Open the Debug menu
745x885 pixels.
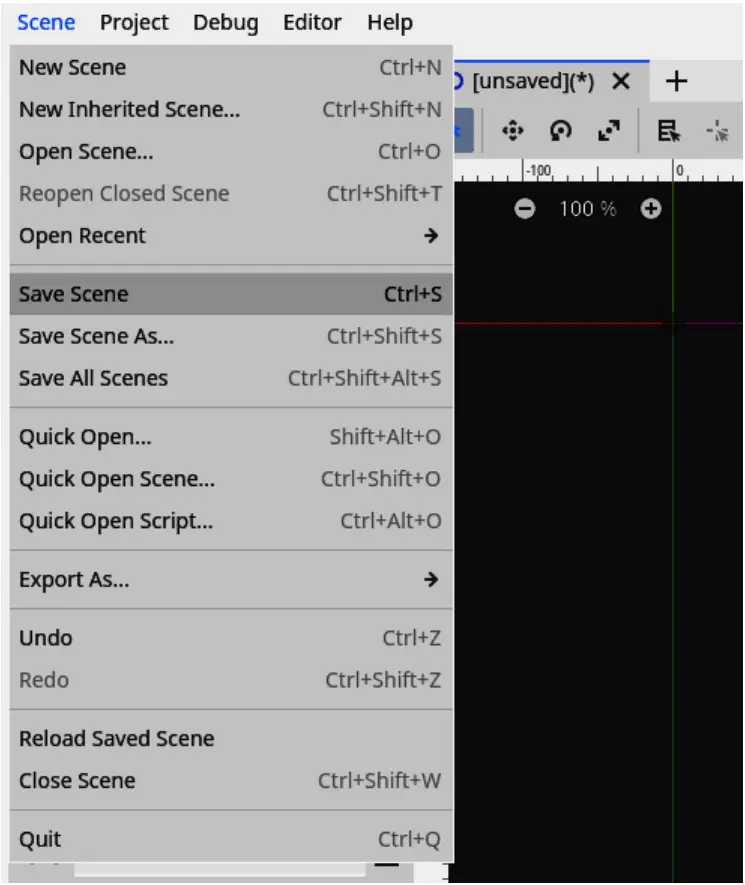tap(225, 22)
